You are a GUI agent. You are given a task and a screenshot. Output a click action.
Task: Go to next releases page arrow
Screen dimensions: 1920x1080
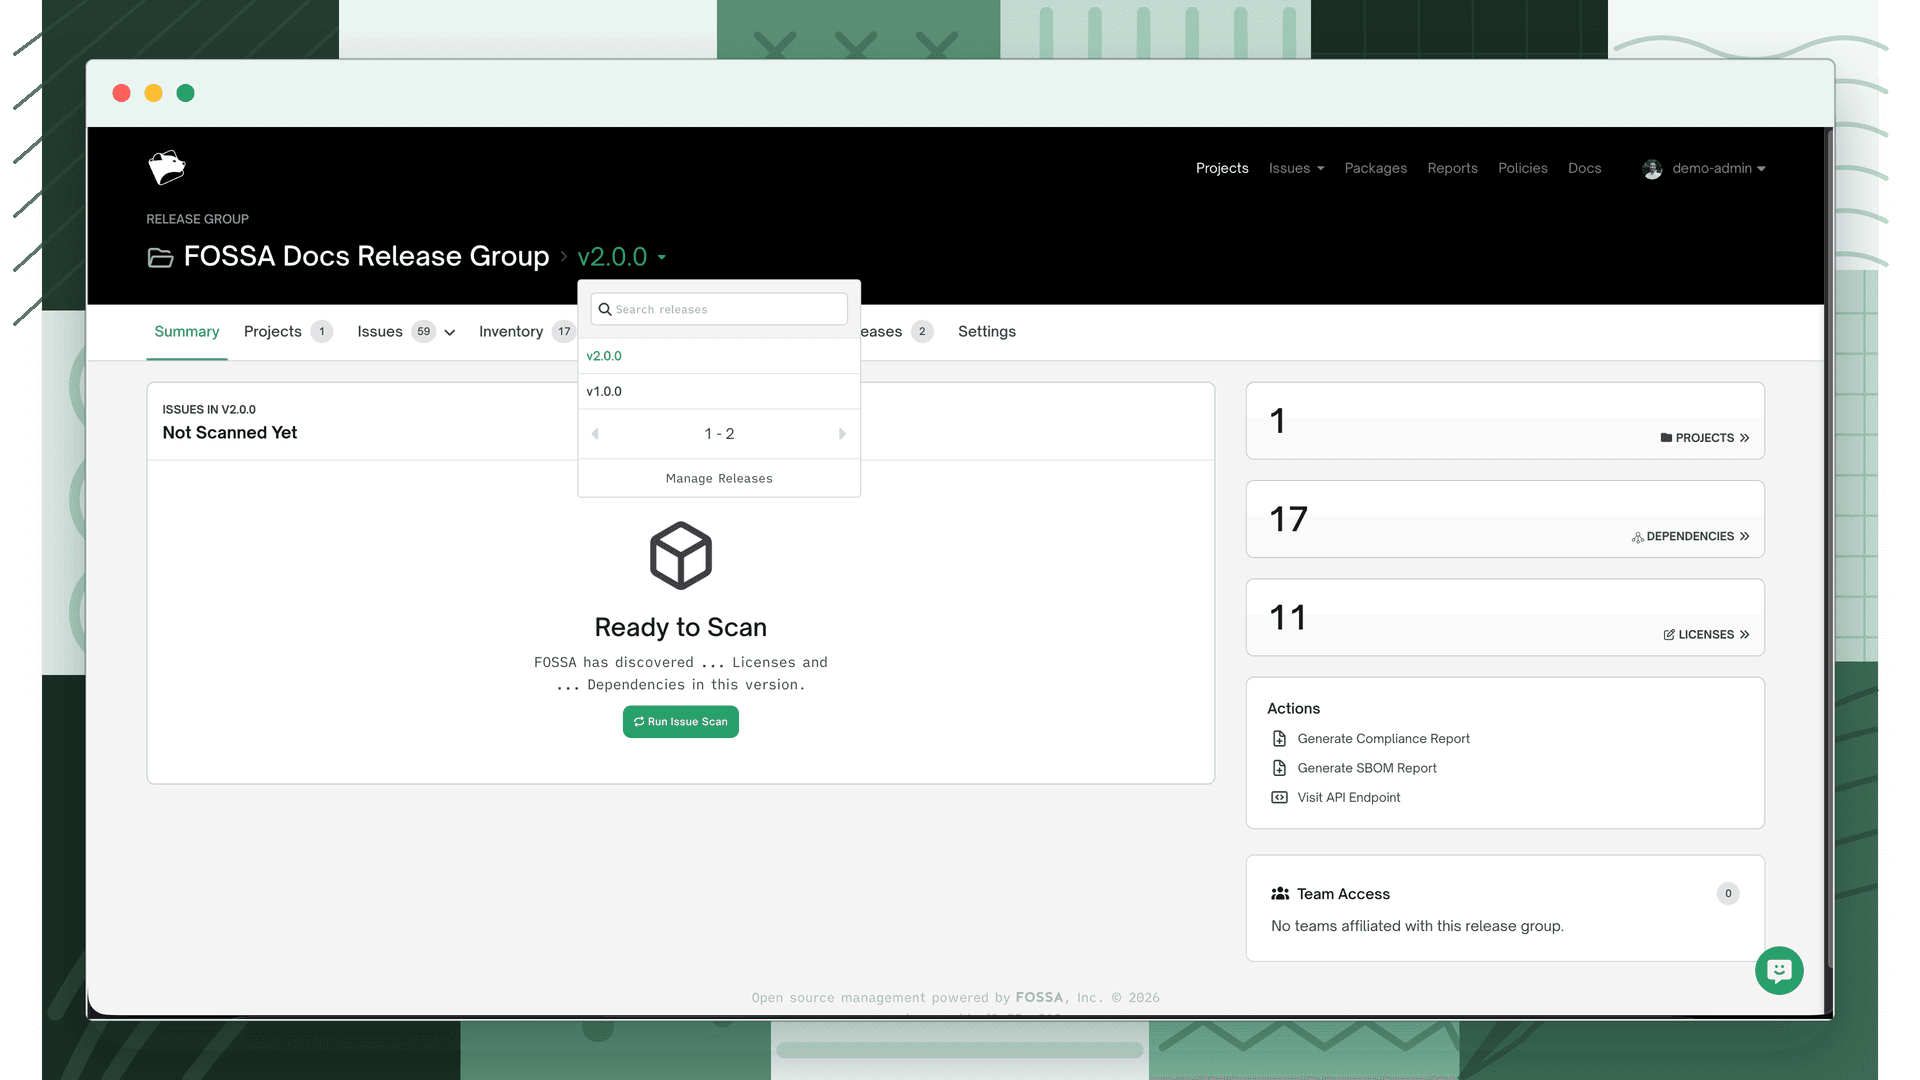(842, 434)
